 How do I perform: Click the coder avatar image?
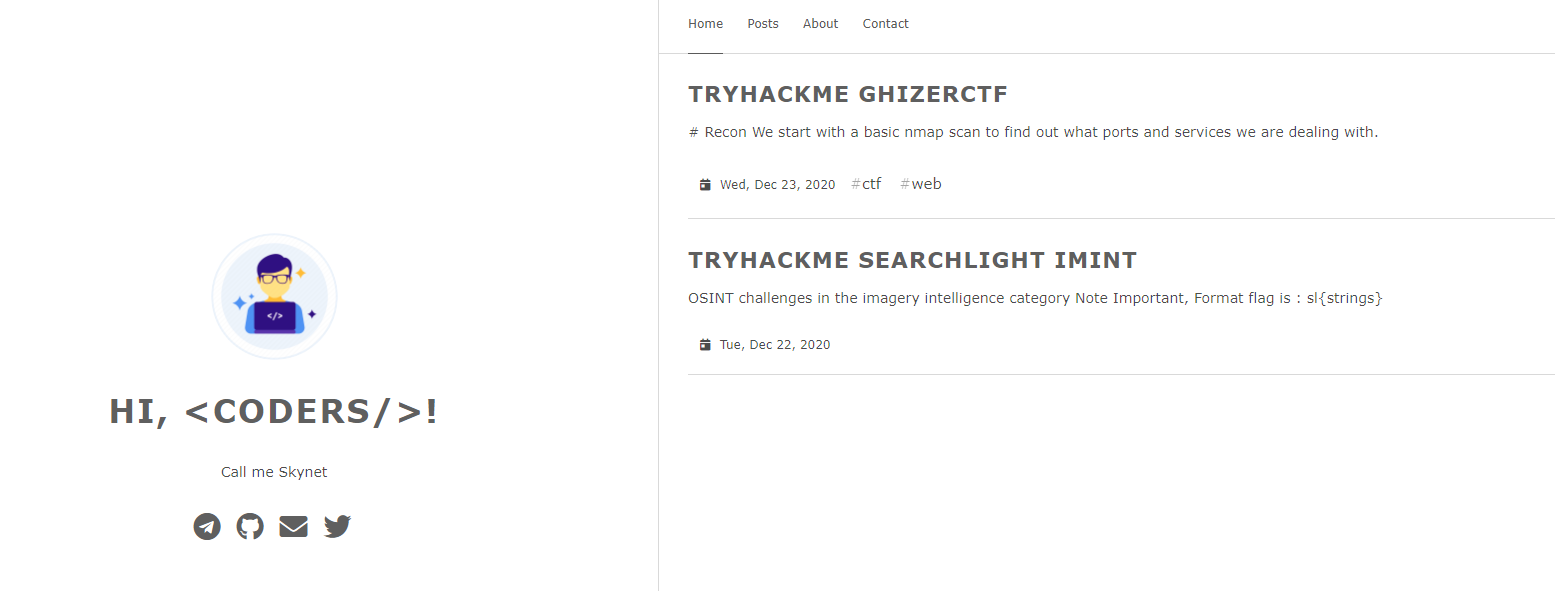274,296
